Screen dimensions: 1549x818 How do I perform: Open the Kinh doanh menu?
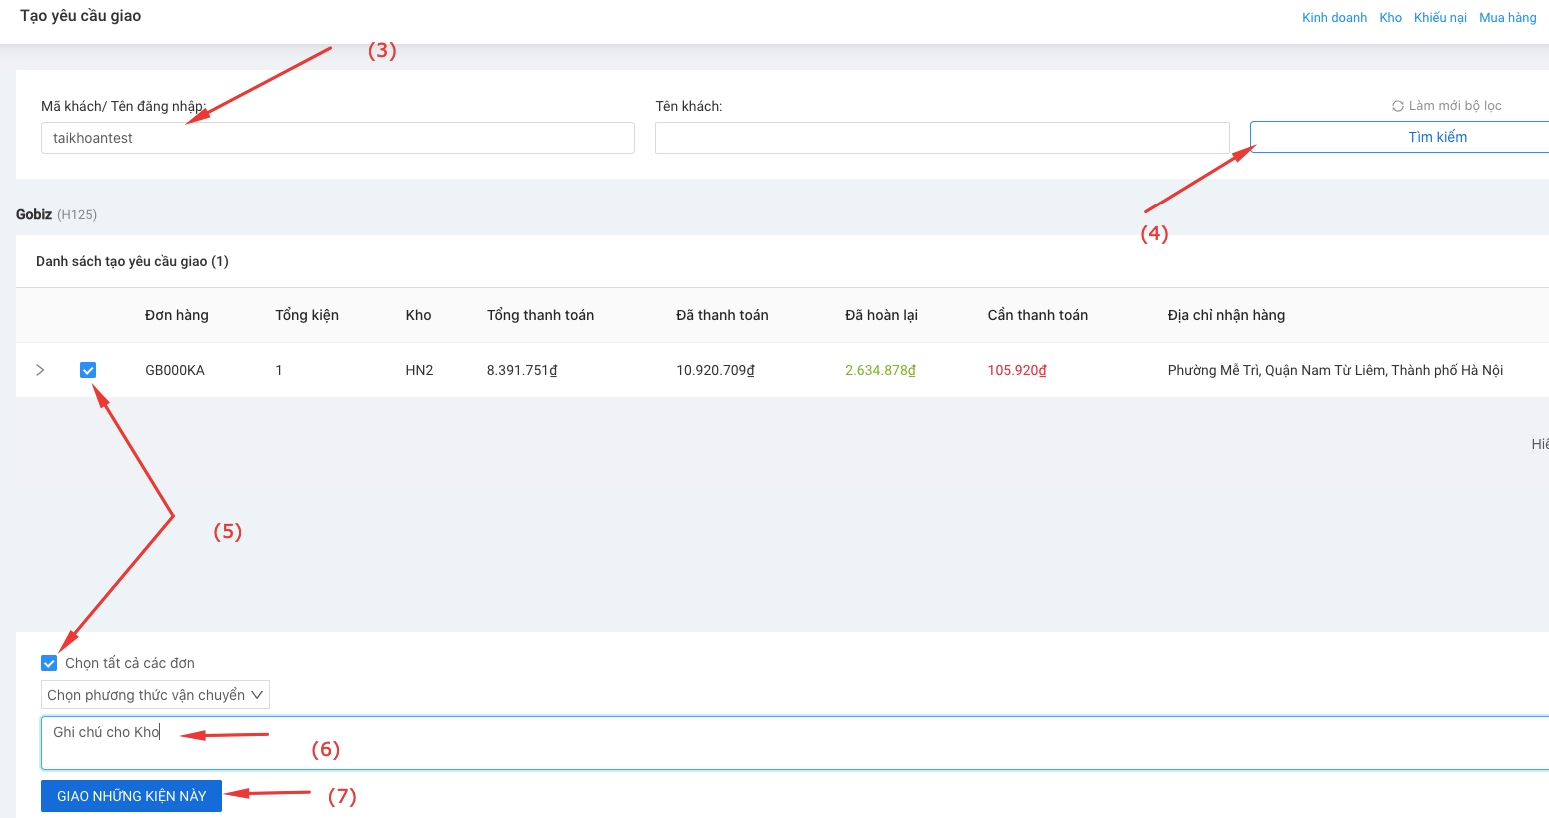(x=1334, y=17)
